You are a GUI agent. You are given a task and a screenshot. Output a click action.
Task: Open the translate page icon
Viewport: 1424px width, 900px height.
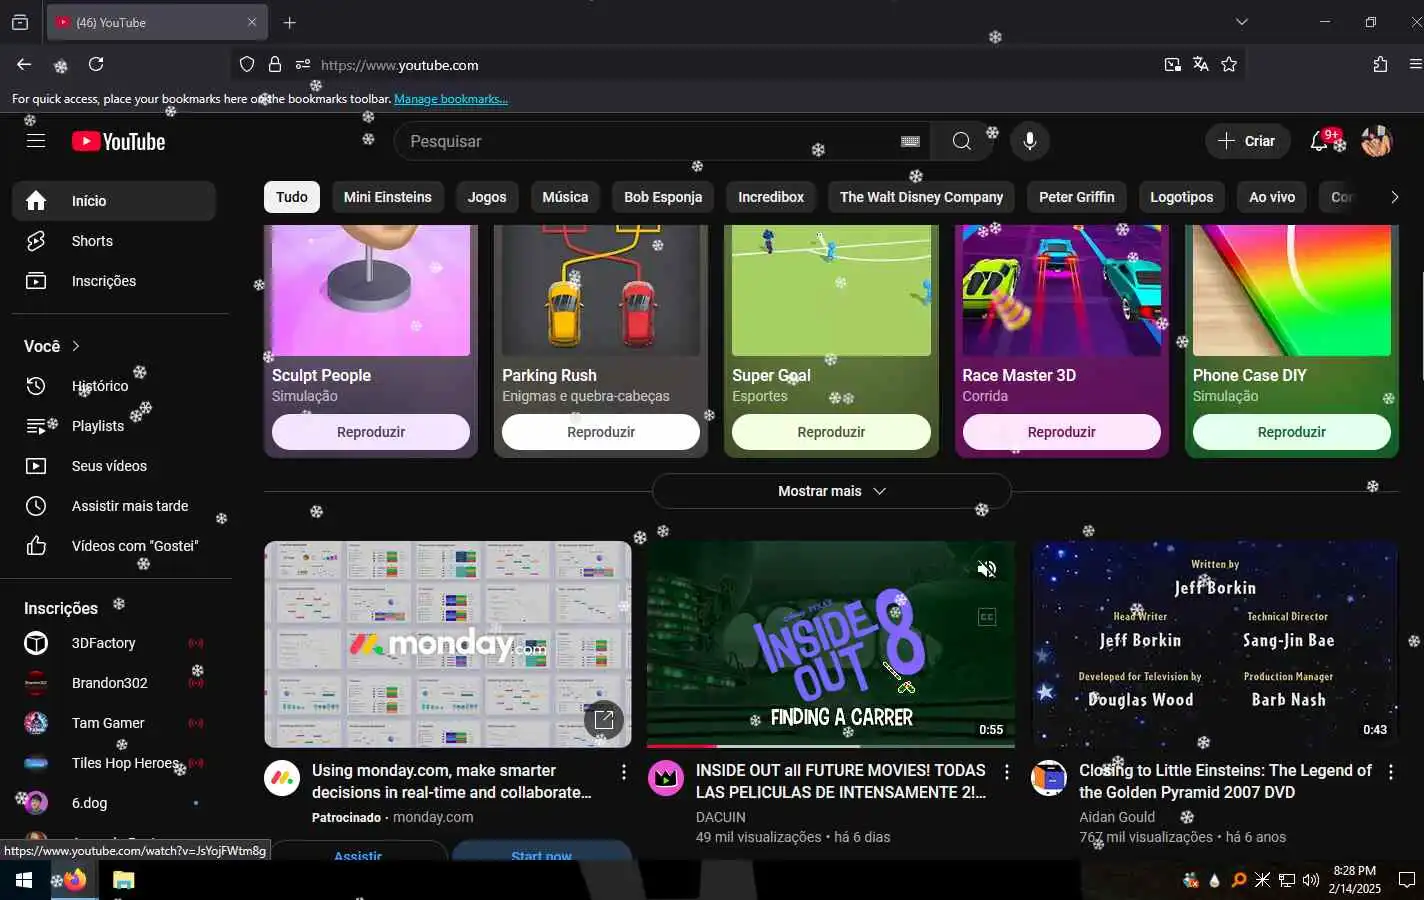(x=1201, y=64)
